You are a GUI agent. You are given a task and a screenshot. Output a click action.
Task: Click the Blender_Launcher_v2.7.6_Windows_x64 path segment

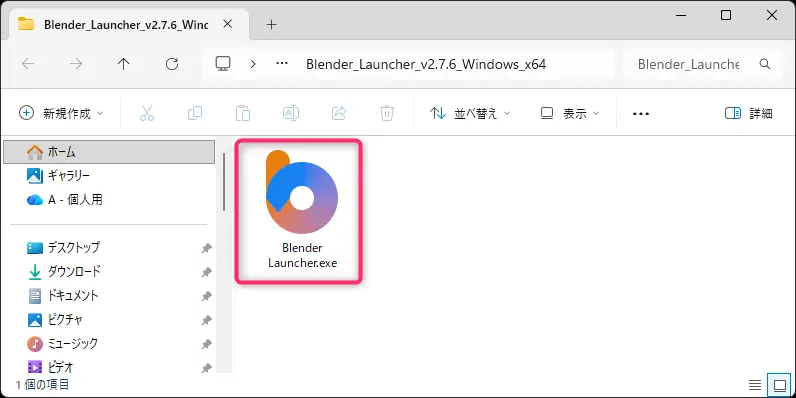pos(426,64)
